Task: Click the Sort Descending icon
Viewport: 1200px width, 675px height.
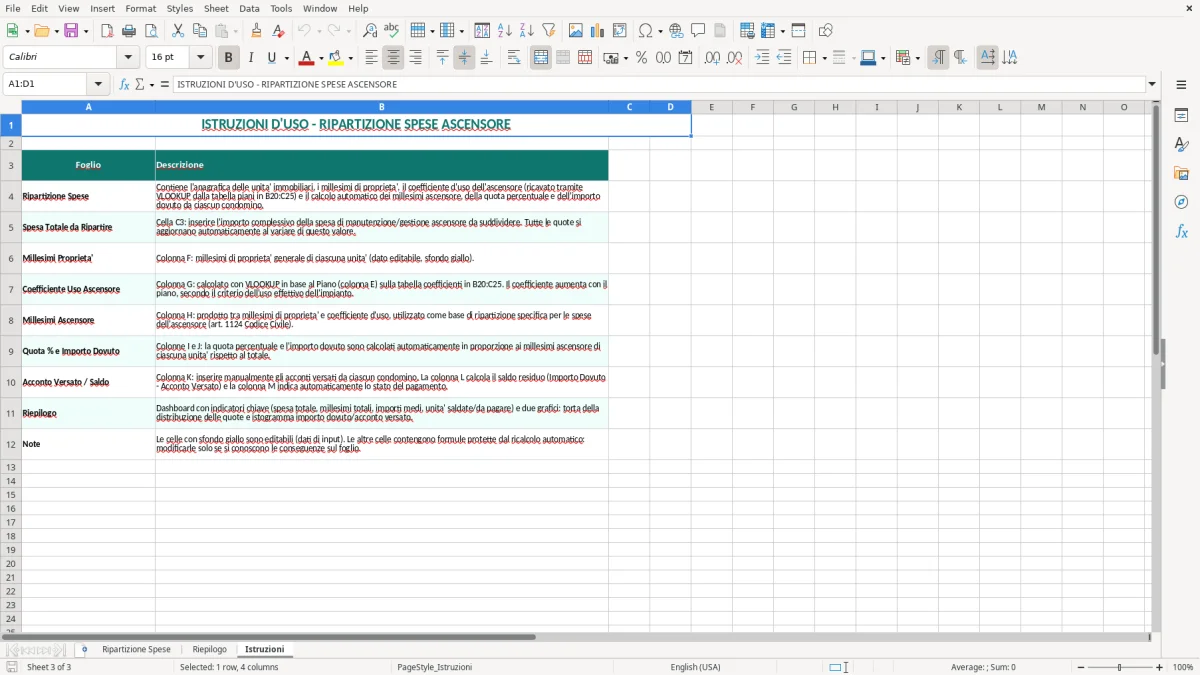Action: tap(527, 31)
